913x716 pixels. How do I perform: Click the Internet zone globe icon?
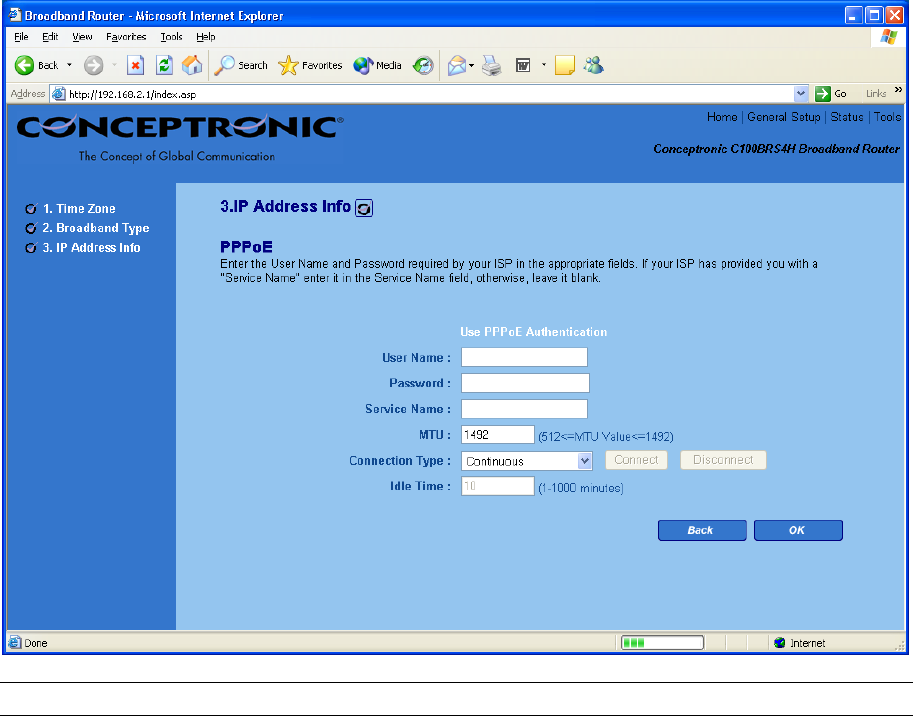tap(780, 643)
